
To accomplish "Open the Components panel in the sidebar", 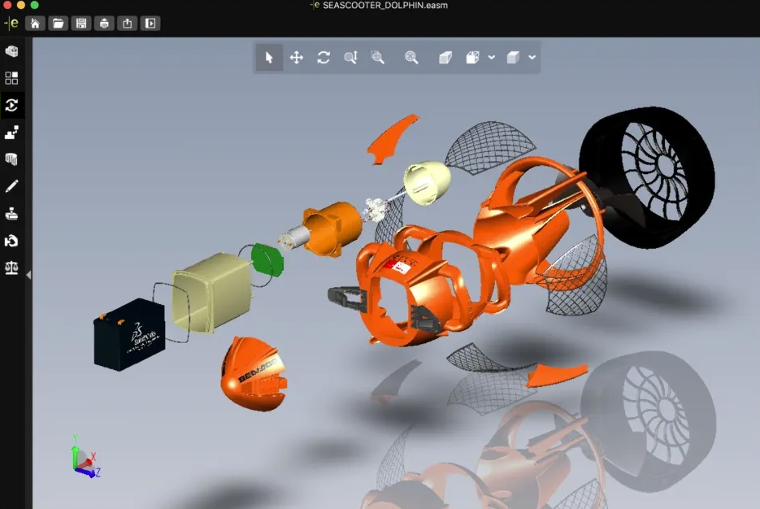I will (12, 51).
